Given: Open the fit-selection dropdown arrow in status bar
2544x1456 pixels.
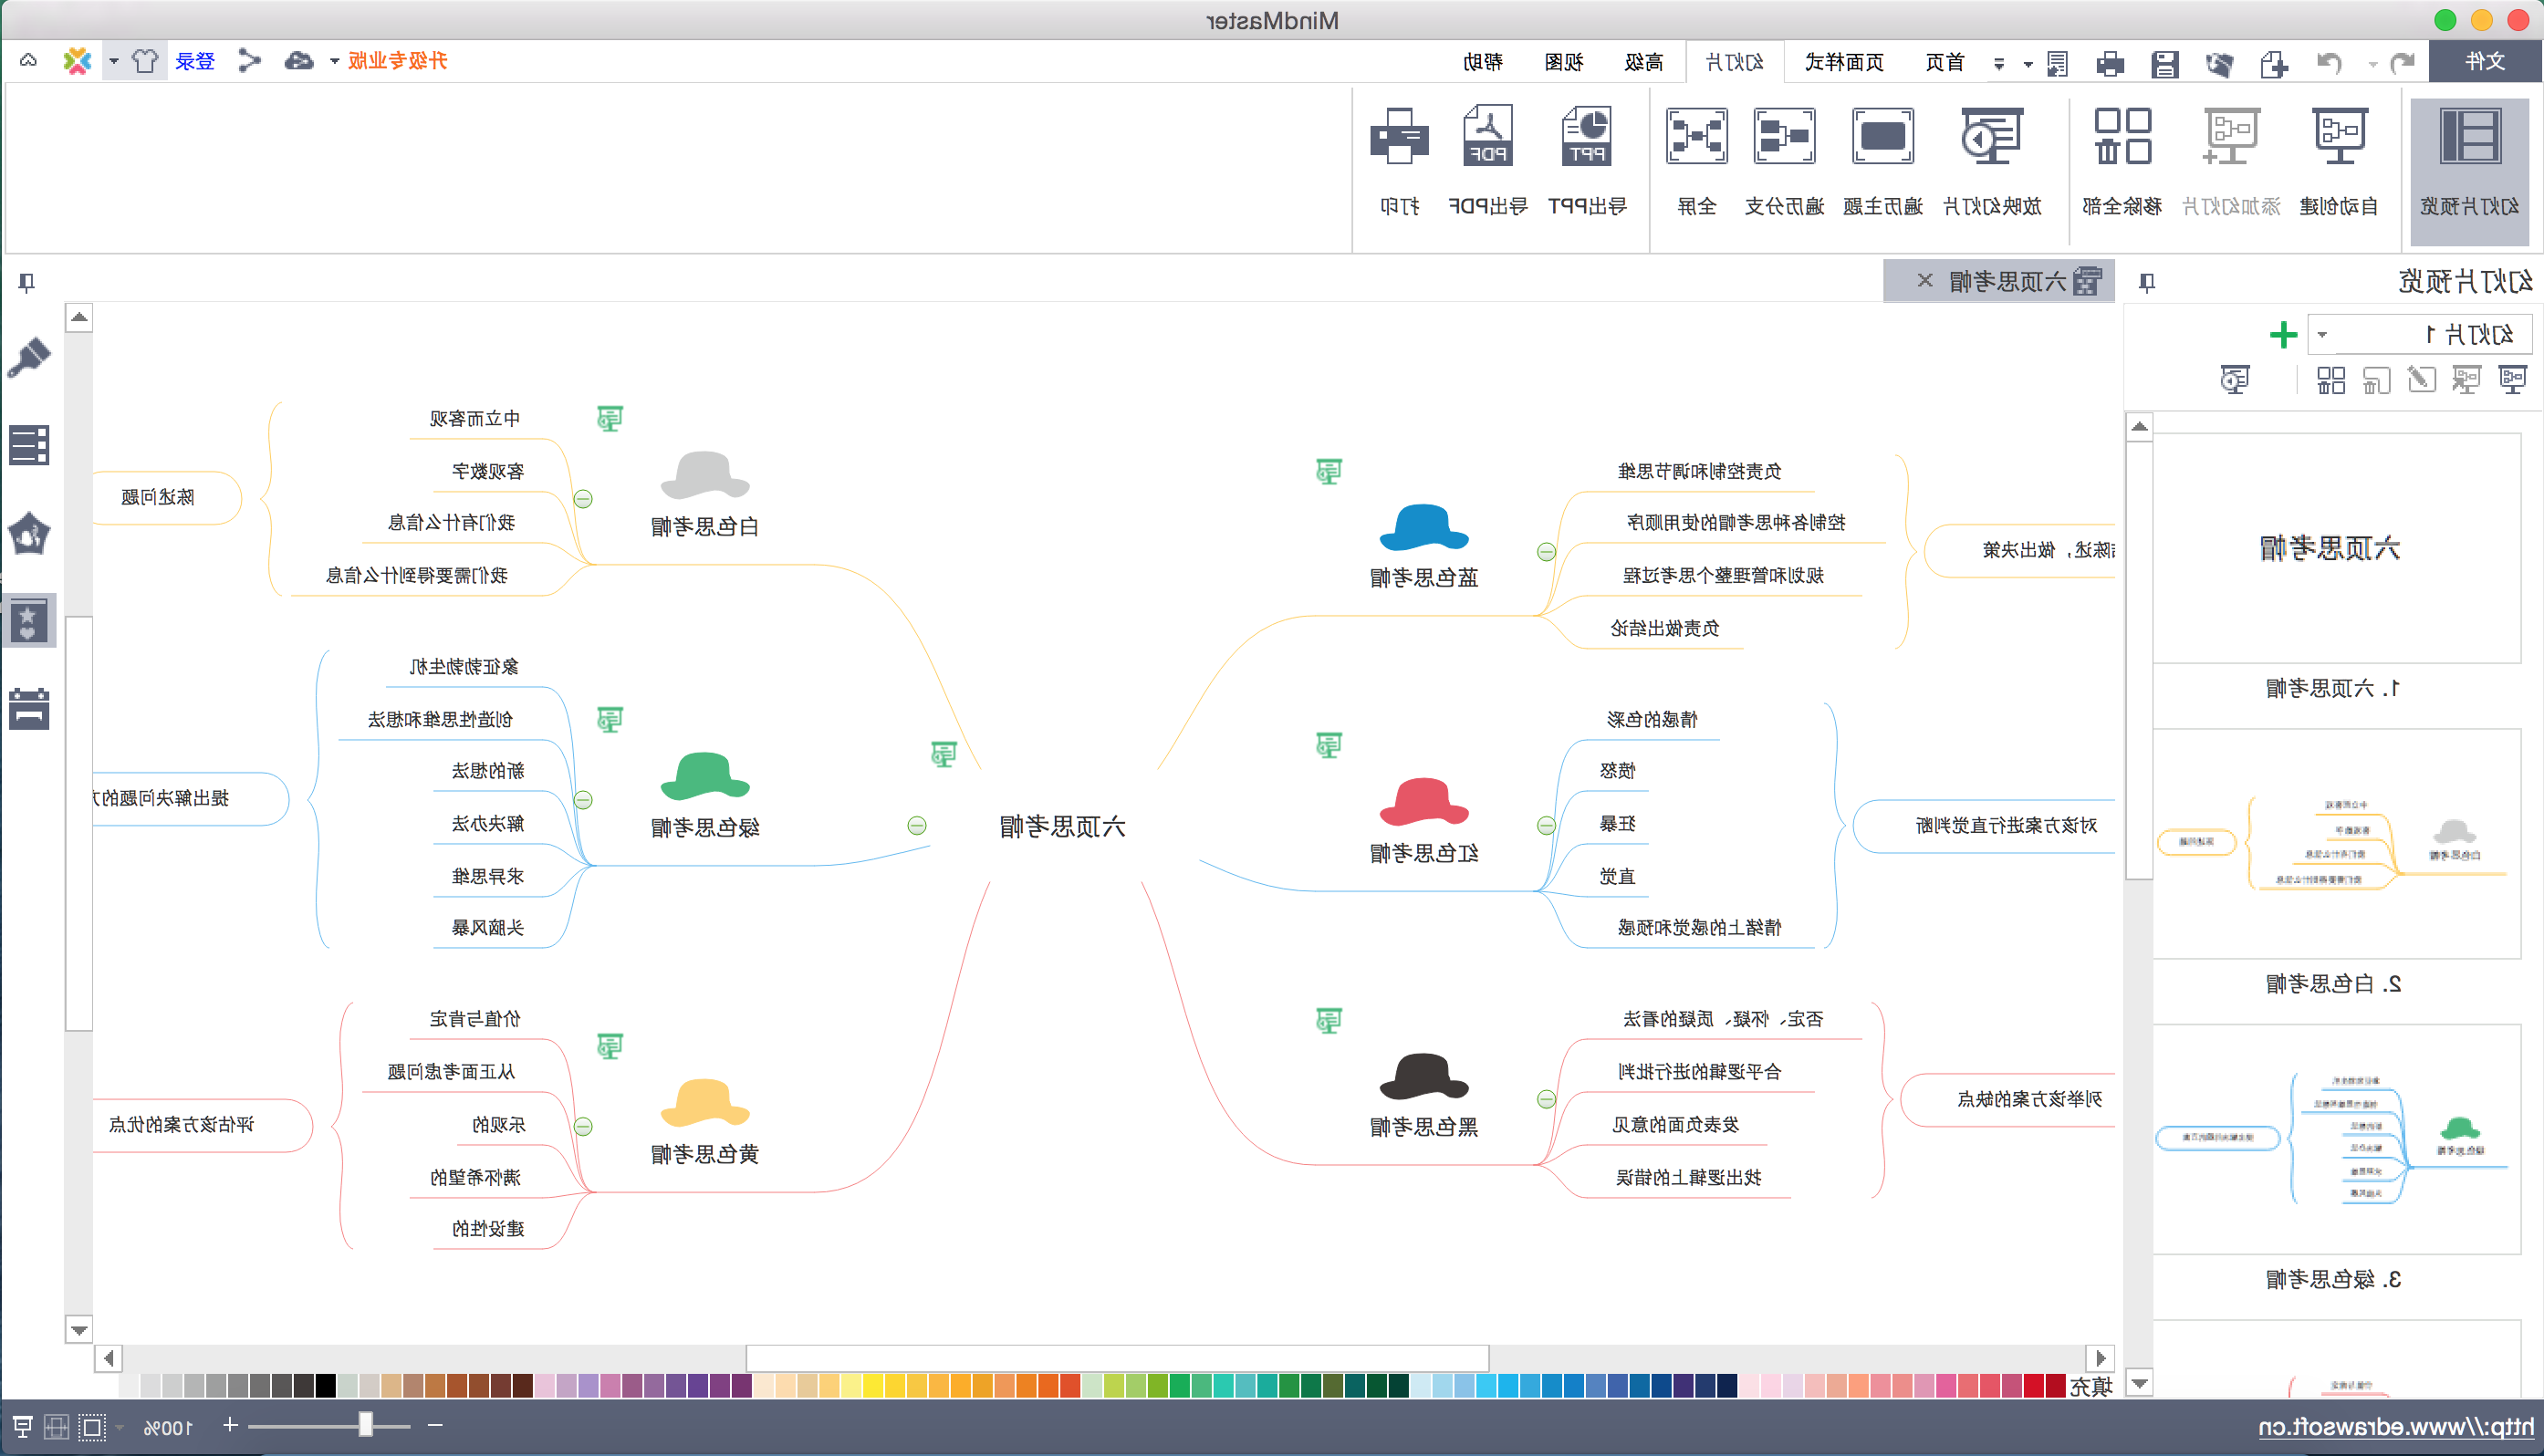Looking at the screenshot, I should [119, 1426].
